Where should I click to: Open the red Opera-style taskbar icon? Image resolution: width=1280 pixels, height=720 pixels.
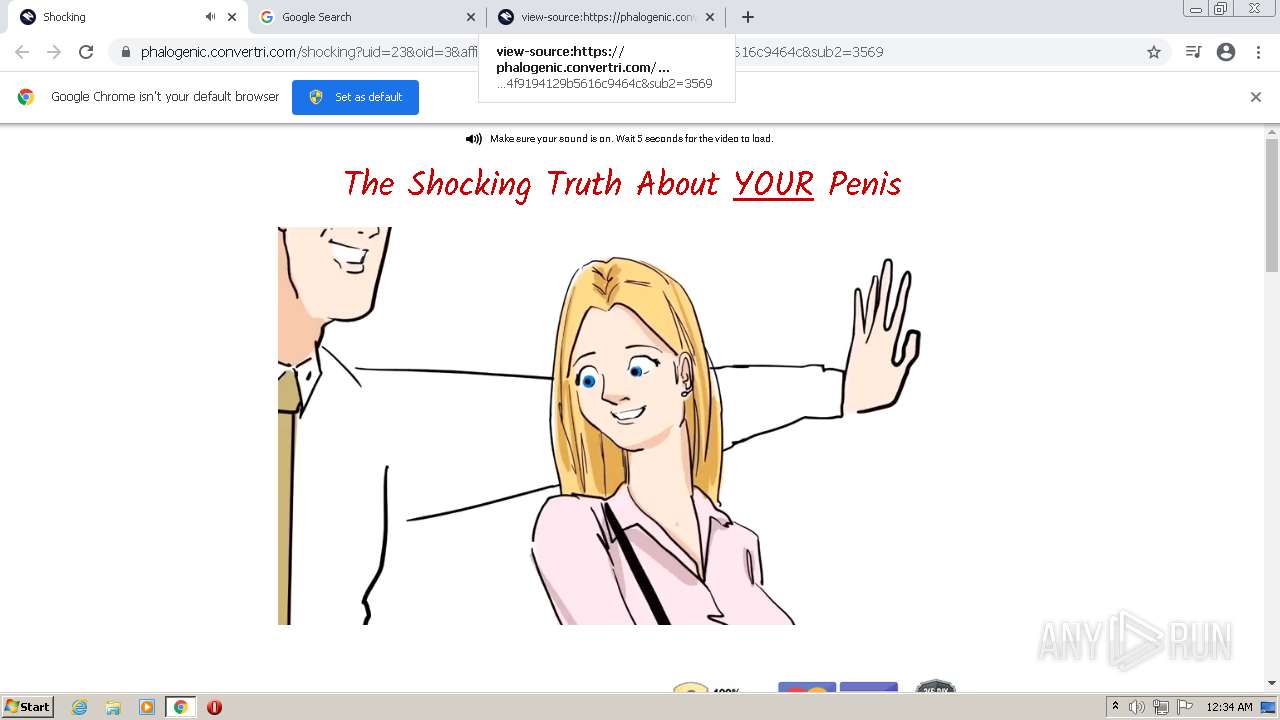(x=214, y=707)
